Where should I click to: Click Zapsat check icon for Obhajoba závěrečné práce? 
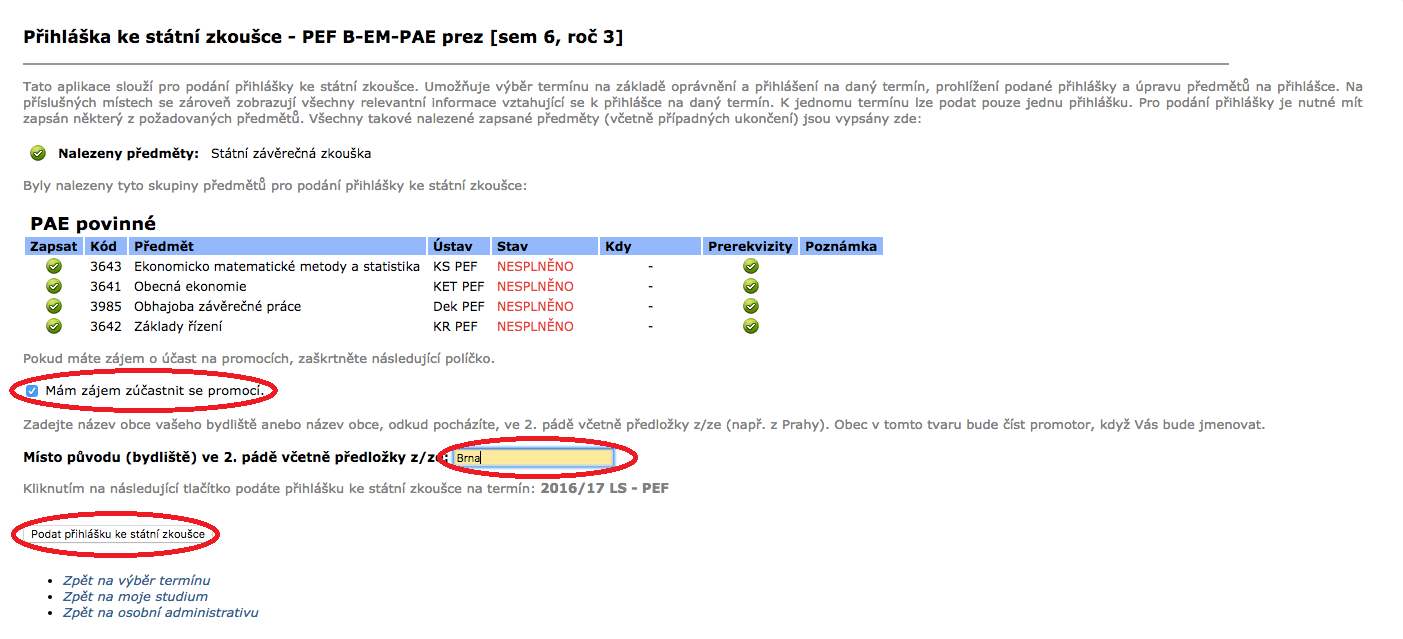tap(54, 307)
